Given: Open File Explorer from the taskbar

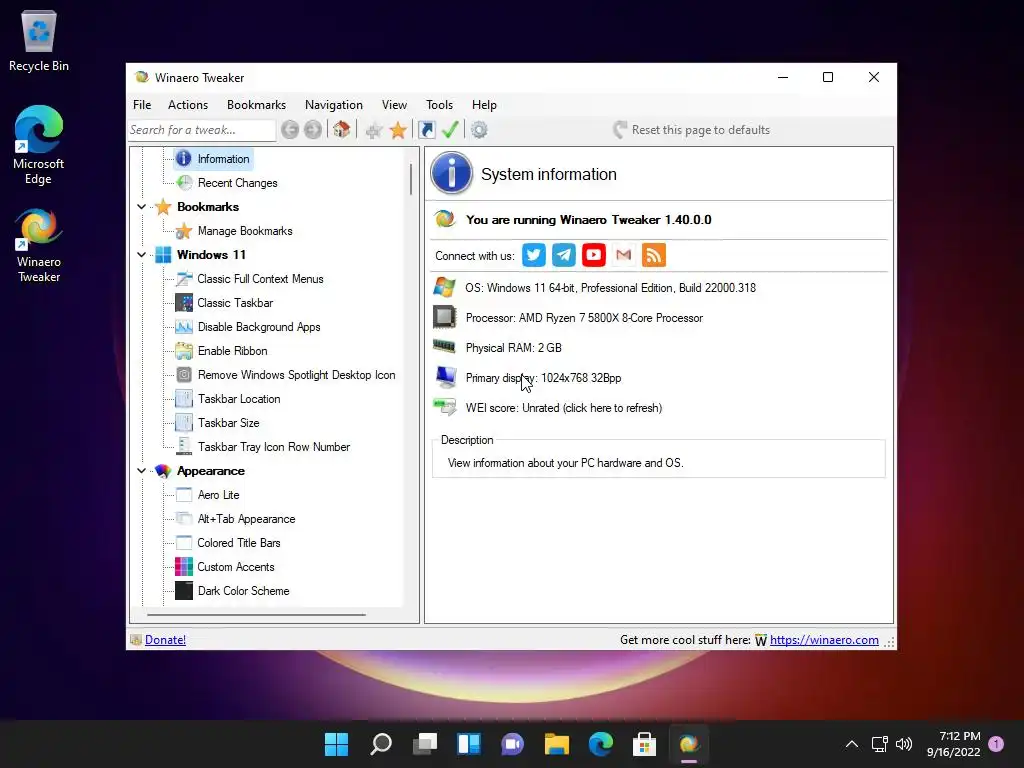Looking at the screenshot, I should click(x=556, y=744).
